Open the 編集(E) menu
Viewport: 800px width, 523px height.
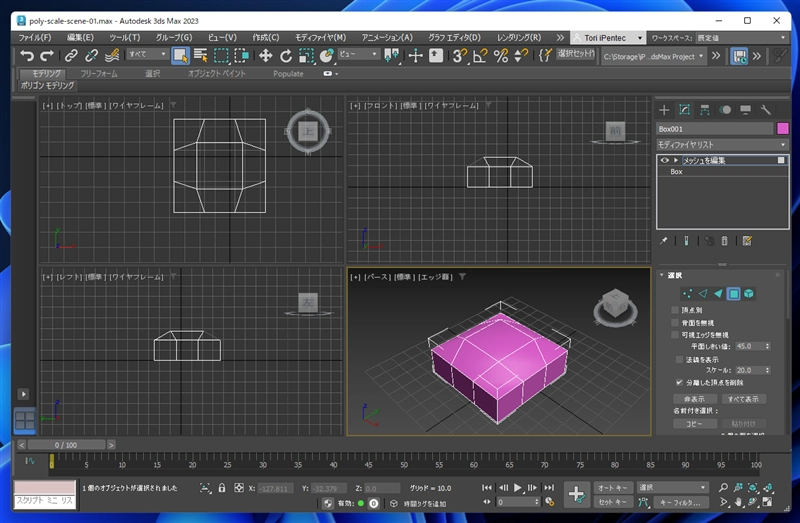(80, 38)
